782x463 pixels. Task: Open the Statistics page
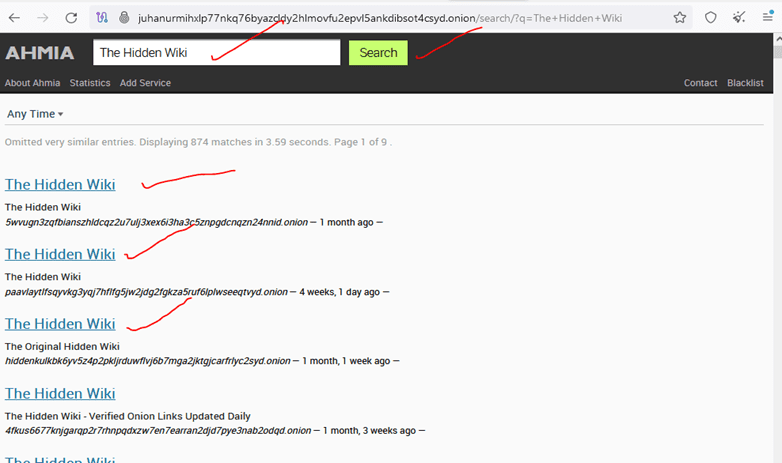click(90, 83)
